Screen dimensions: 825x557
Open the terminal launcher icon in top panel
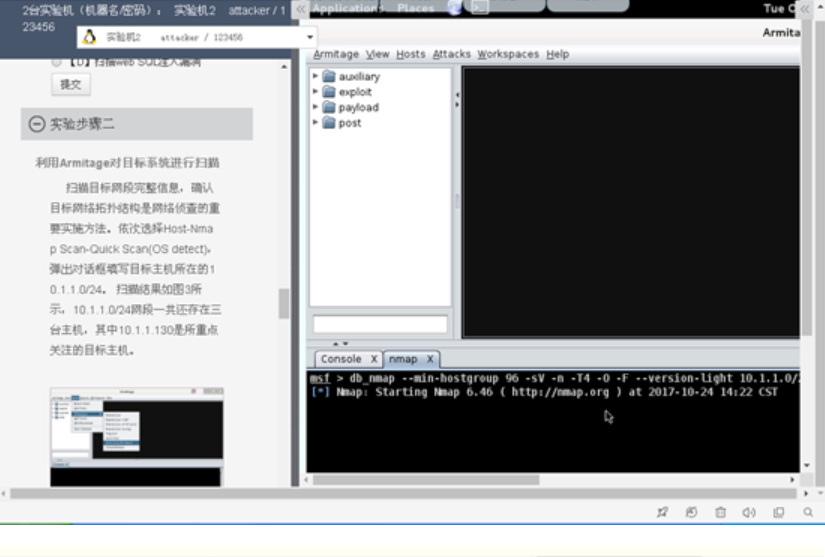click(480, 7)
